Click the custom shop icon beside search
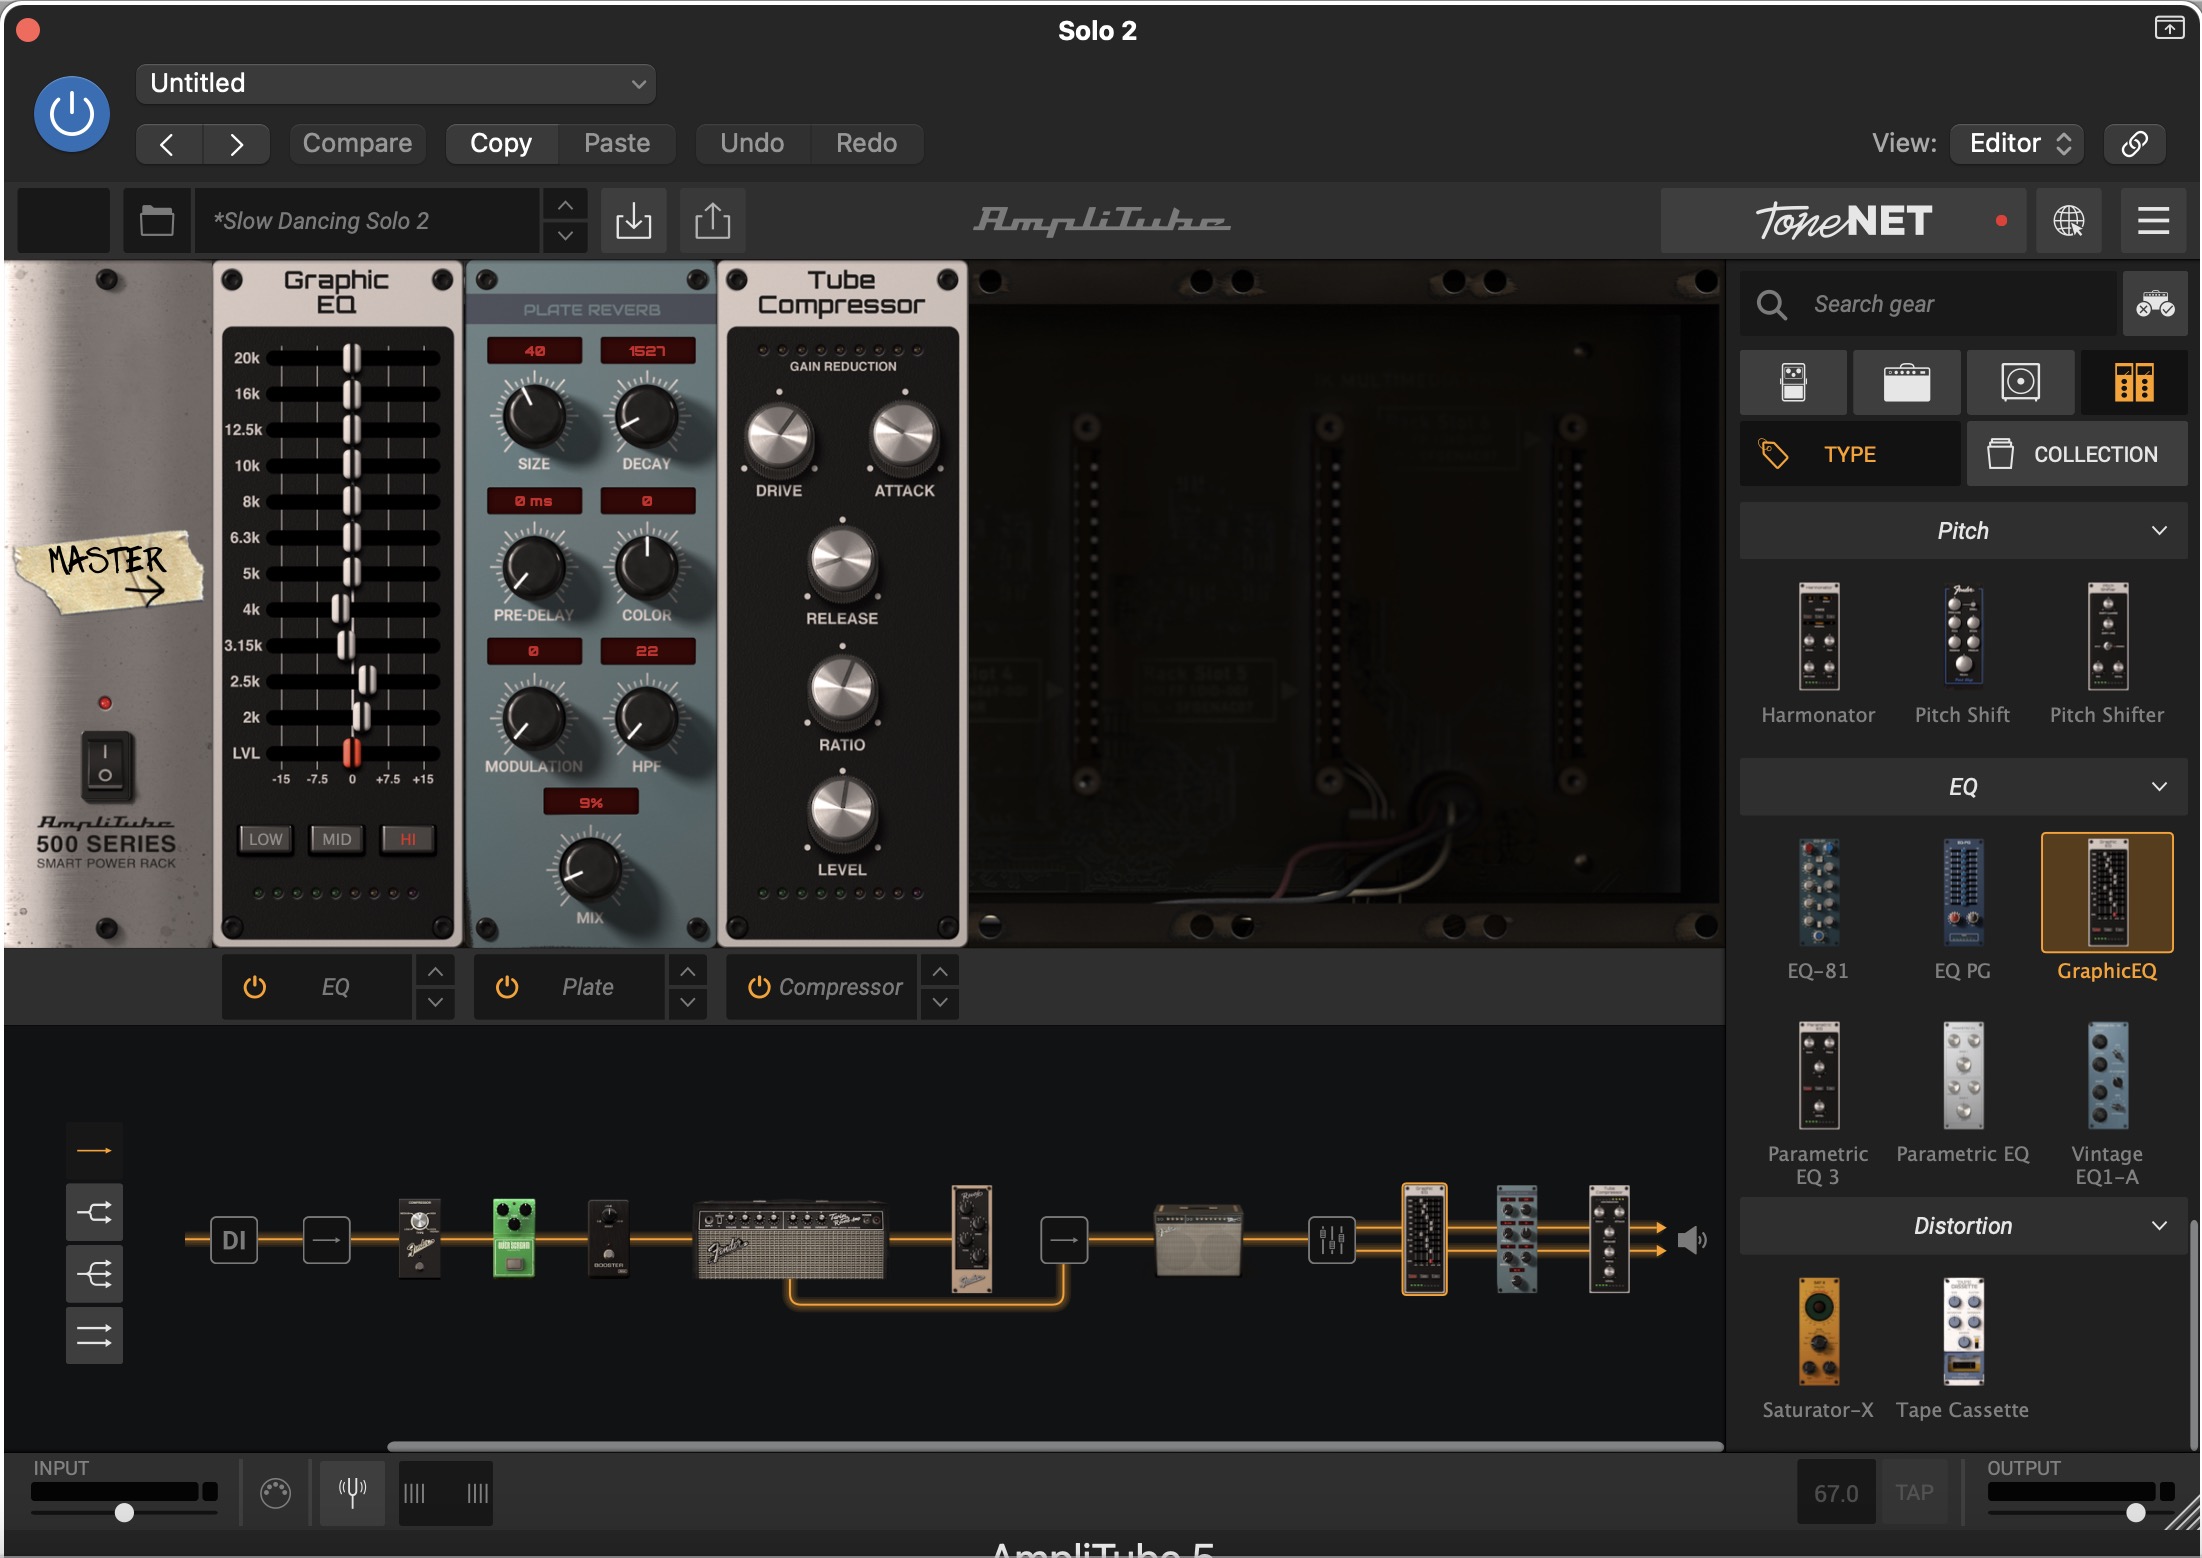2202x1558 pixels. (2155, 304)
